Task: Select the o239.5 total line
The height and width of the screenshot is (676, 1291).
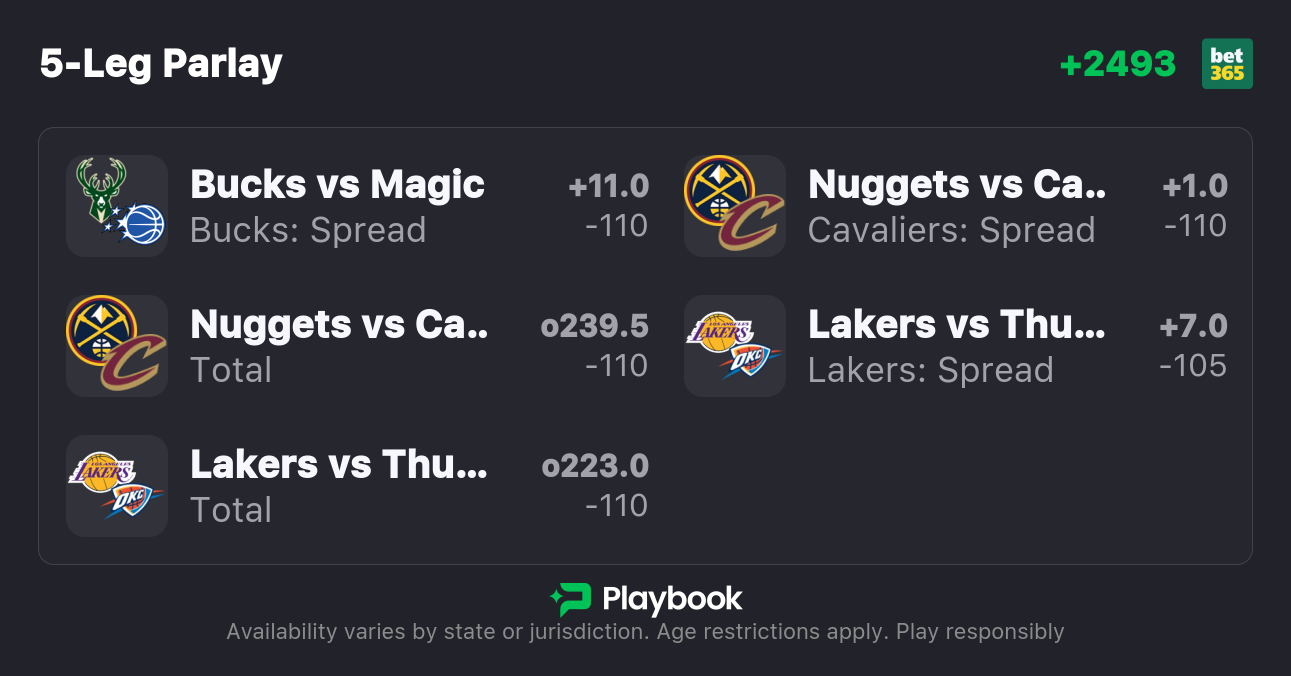Action: click(x=595, y=326)
